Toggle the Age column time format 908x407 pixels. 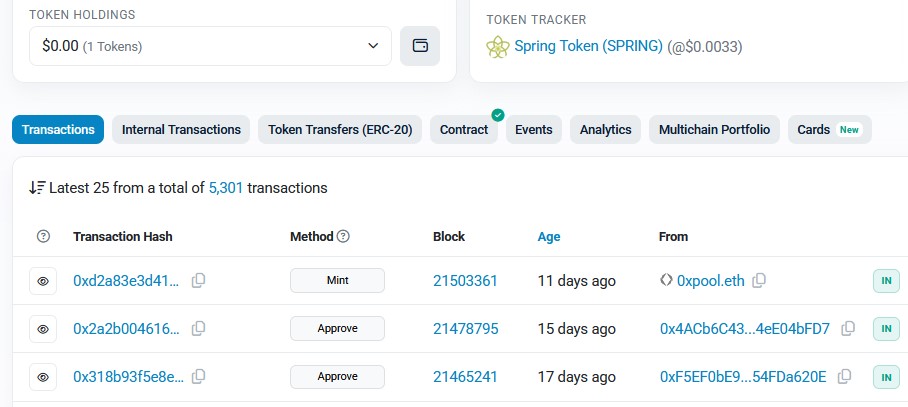click(549, 237)
